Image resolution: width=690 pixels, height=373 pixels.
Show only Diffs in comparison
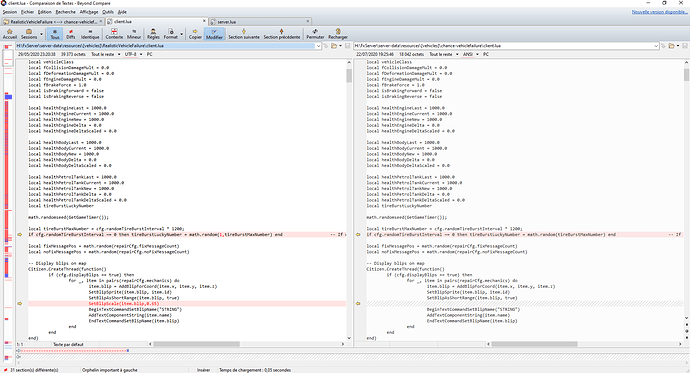click(70, 34)
